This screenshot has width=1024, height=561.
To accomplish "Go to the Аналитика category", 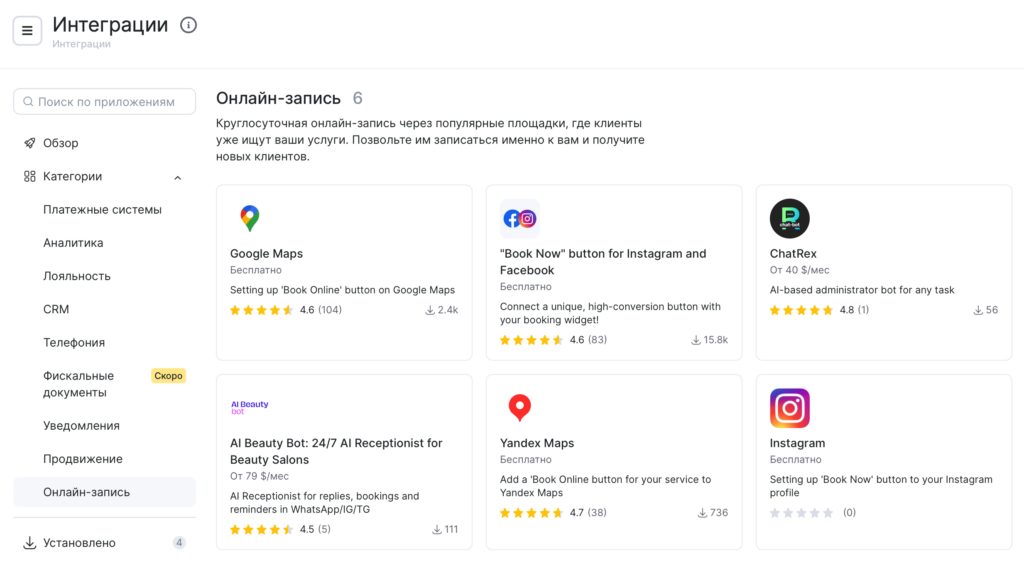I will [73, 243].
